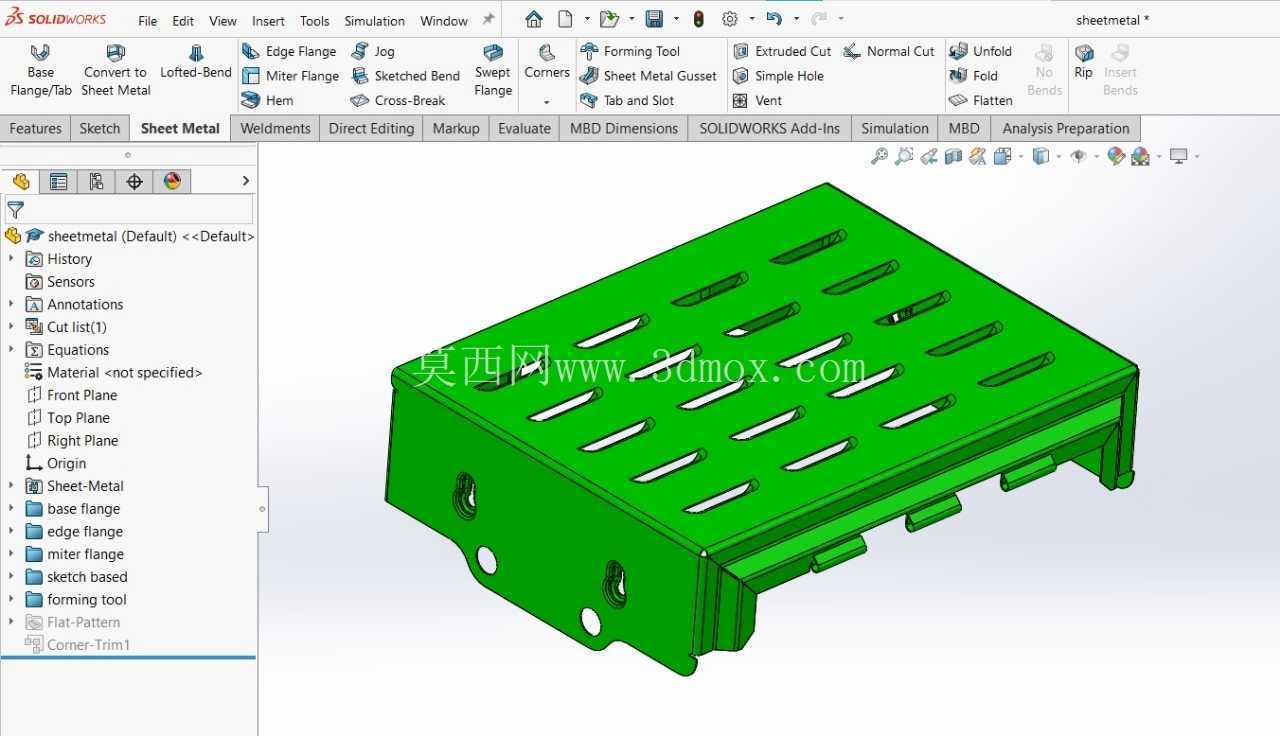Select the Front Plane item

71,395
